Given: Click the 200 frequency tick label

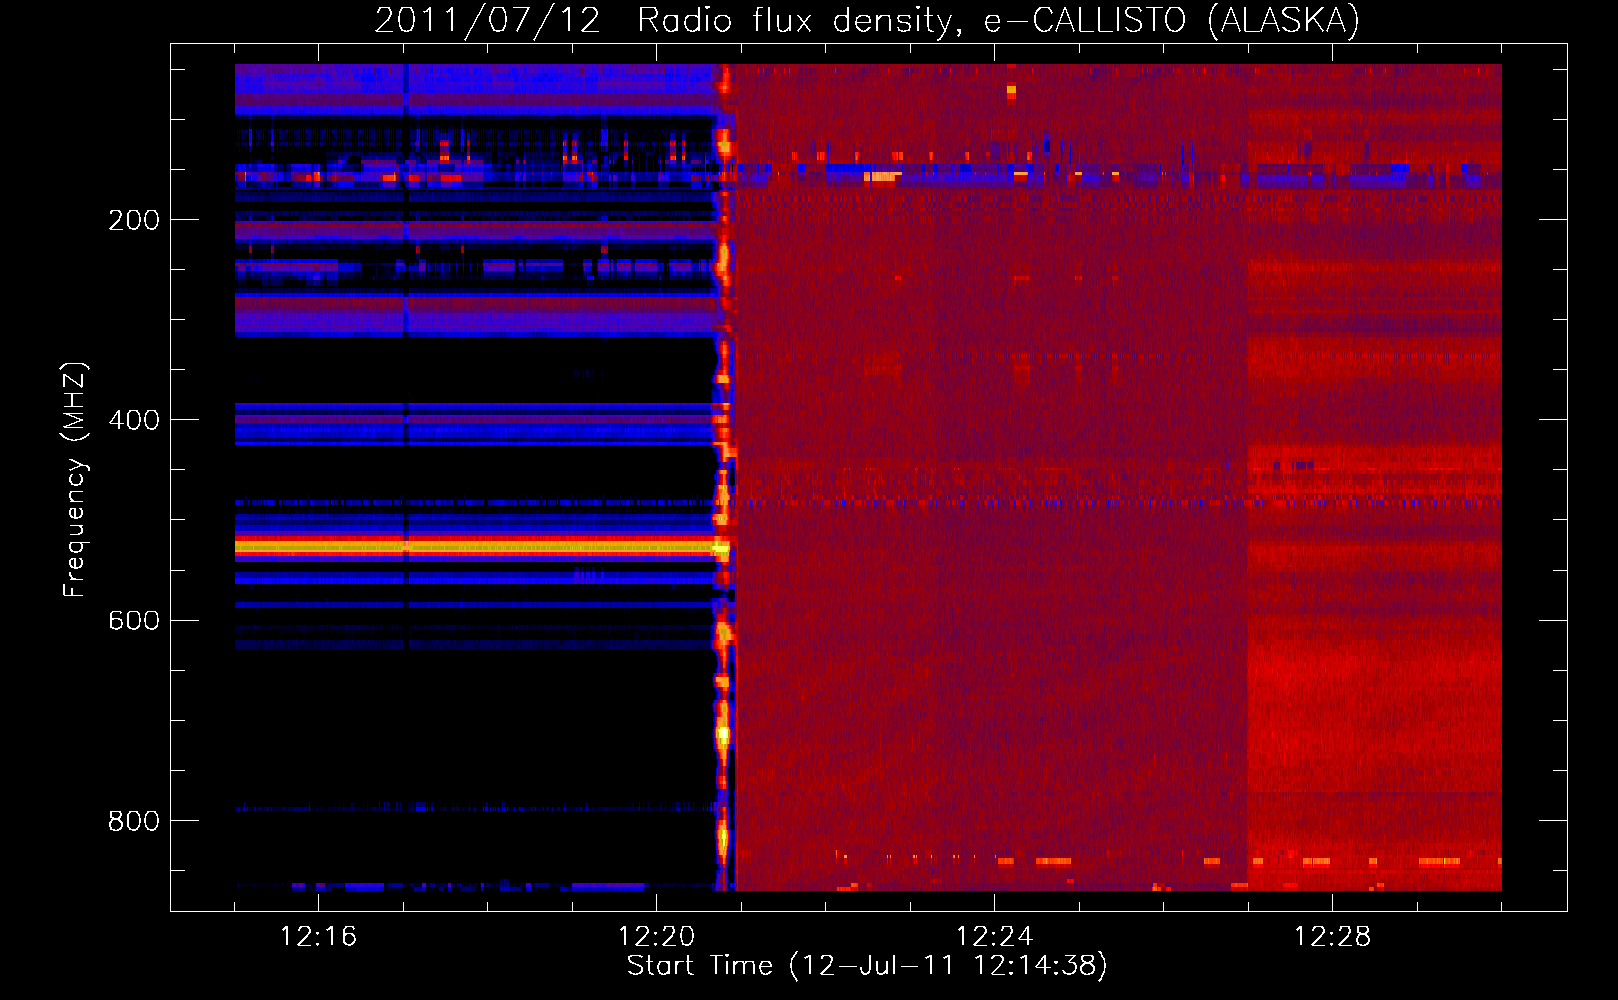Looking at the screenshot, I should 134,220.
